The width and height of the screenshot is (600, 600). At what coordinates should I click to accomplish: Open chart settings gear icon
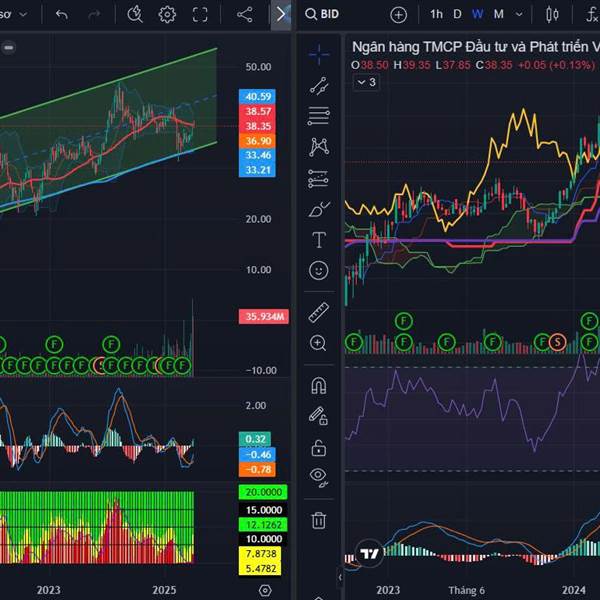pyautogui.click(x=167, y=15)
